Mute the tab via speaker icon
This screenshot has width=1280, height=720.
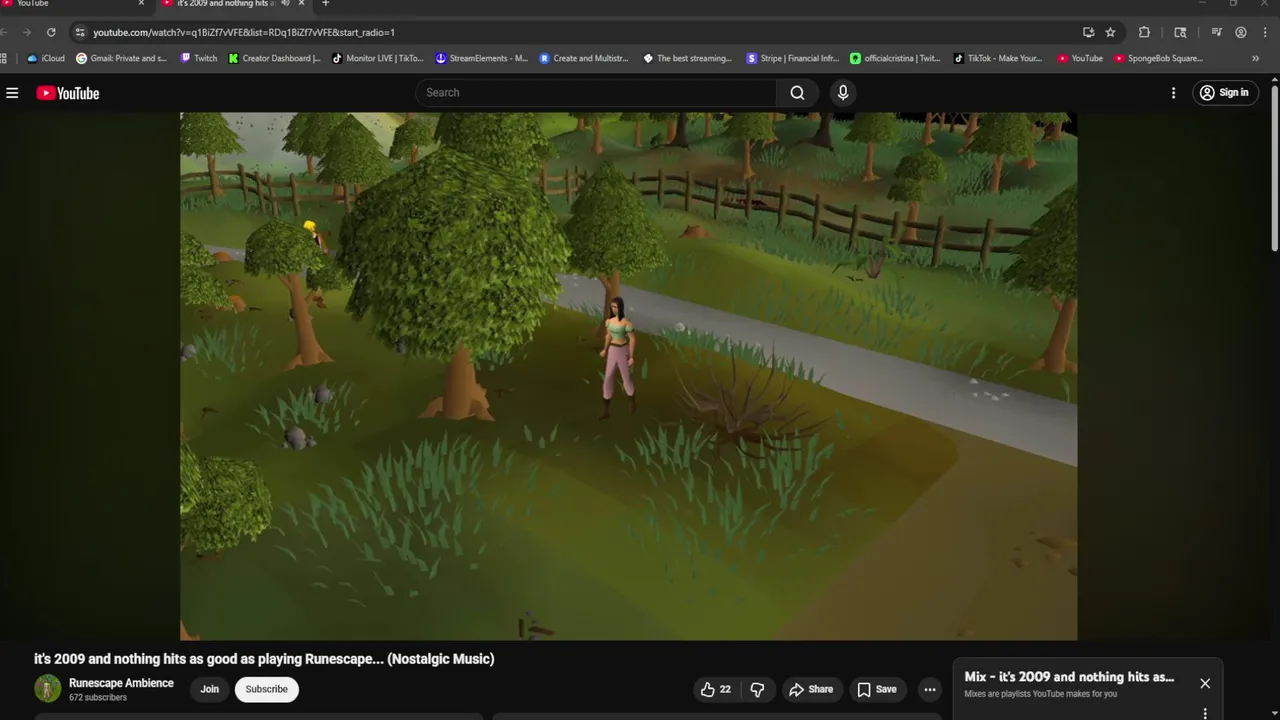pos(285,3)
